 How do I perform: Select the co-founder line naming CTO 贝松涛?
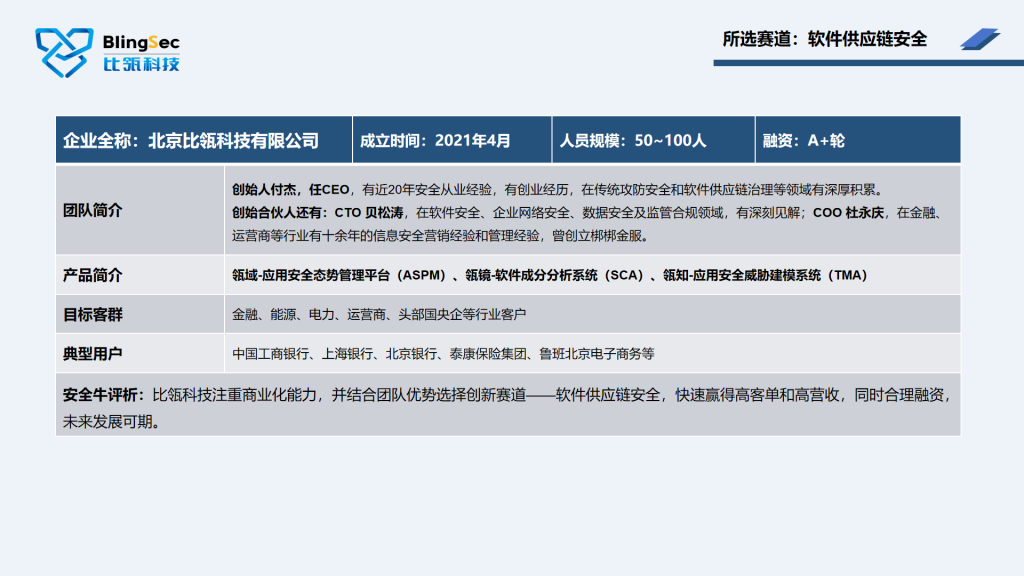[587, 213]
